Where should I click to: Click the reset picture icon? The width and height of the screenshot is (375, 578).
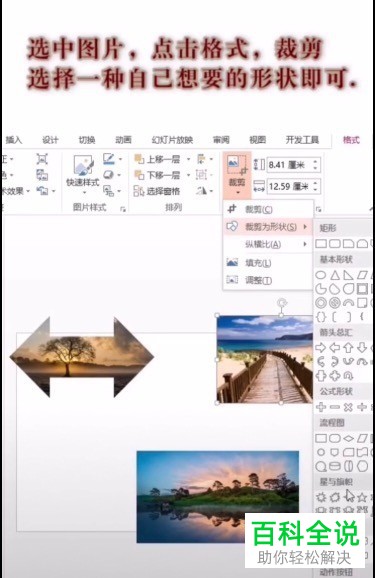coord(42,191)
